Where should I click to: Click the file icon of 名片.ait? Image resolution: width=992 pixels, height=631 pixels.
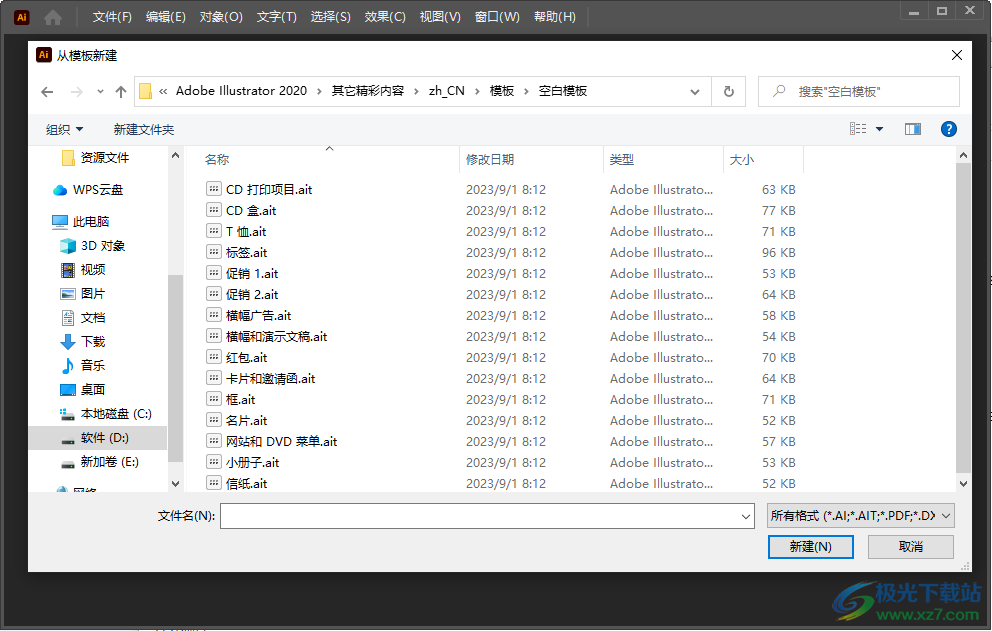coord(214,420)
